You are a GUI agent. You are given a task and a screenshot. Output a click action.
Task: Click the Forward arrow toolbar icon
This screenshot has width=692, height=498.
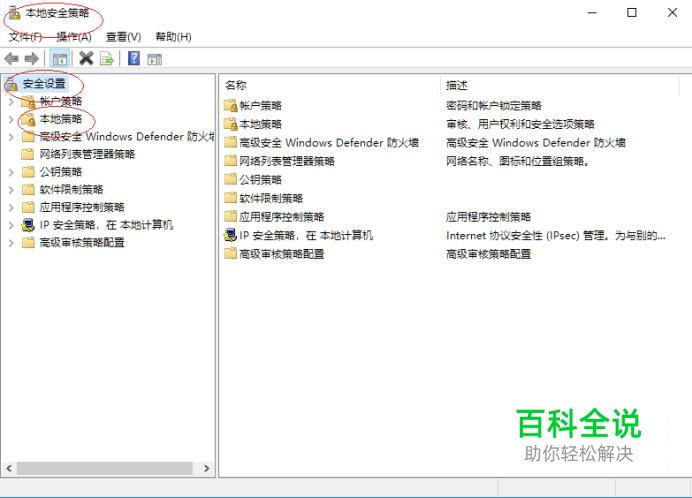(32, 58)
